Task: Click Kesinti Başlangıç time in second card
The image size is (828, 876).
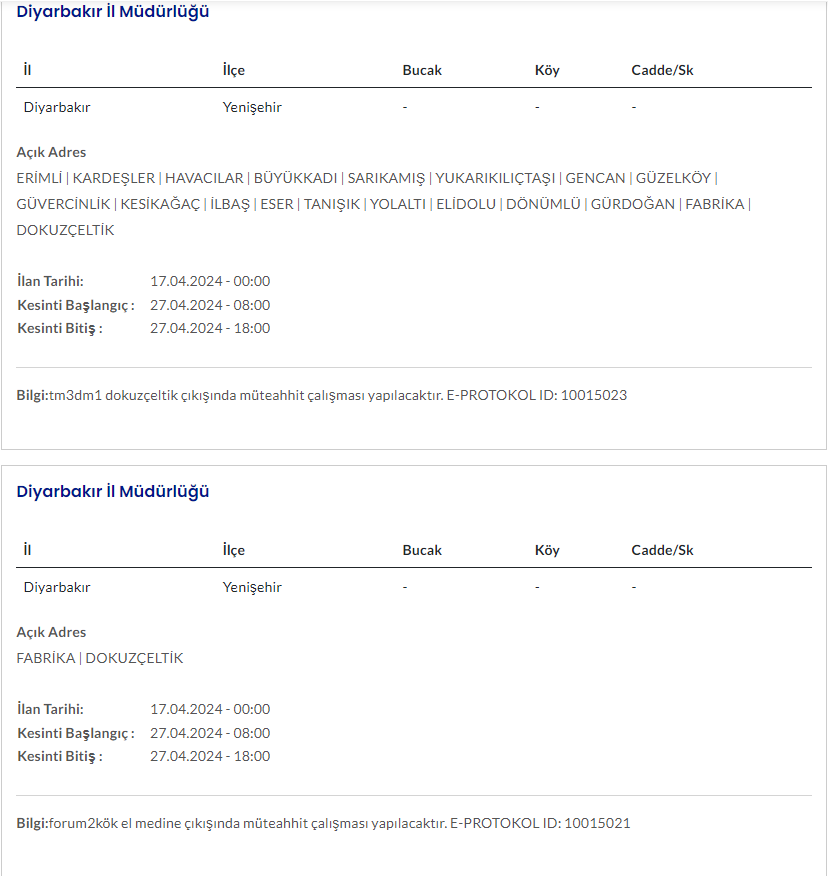Action: point(210,733)
